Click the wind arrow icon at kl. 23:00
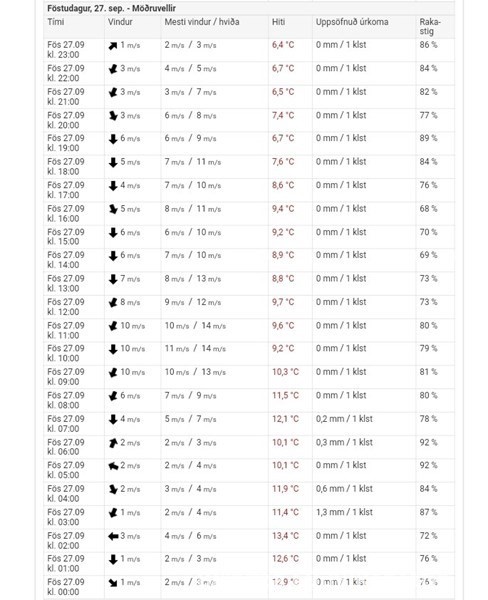The width and height of the screenshot is (488, 600). tap(113, 46)
